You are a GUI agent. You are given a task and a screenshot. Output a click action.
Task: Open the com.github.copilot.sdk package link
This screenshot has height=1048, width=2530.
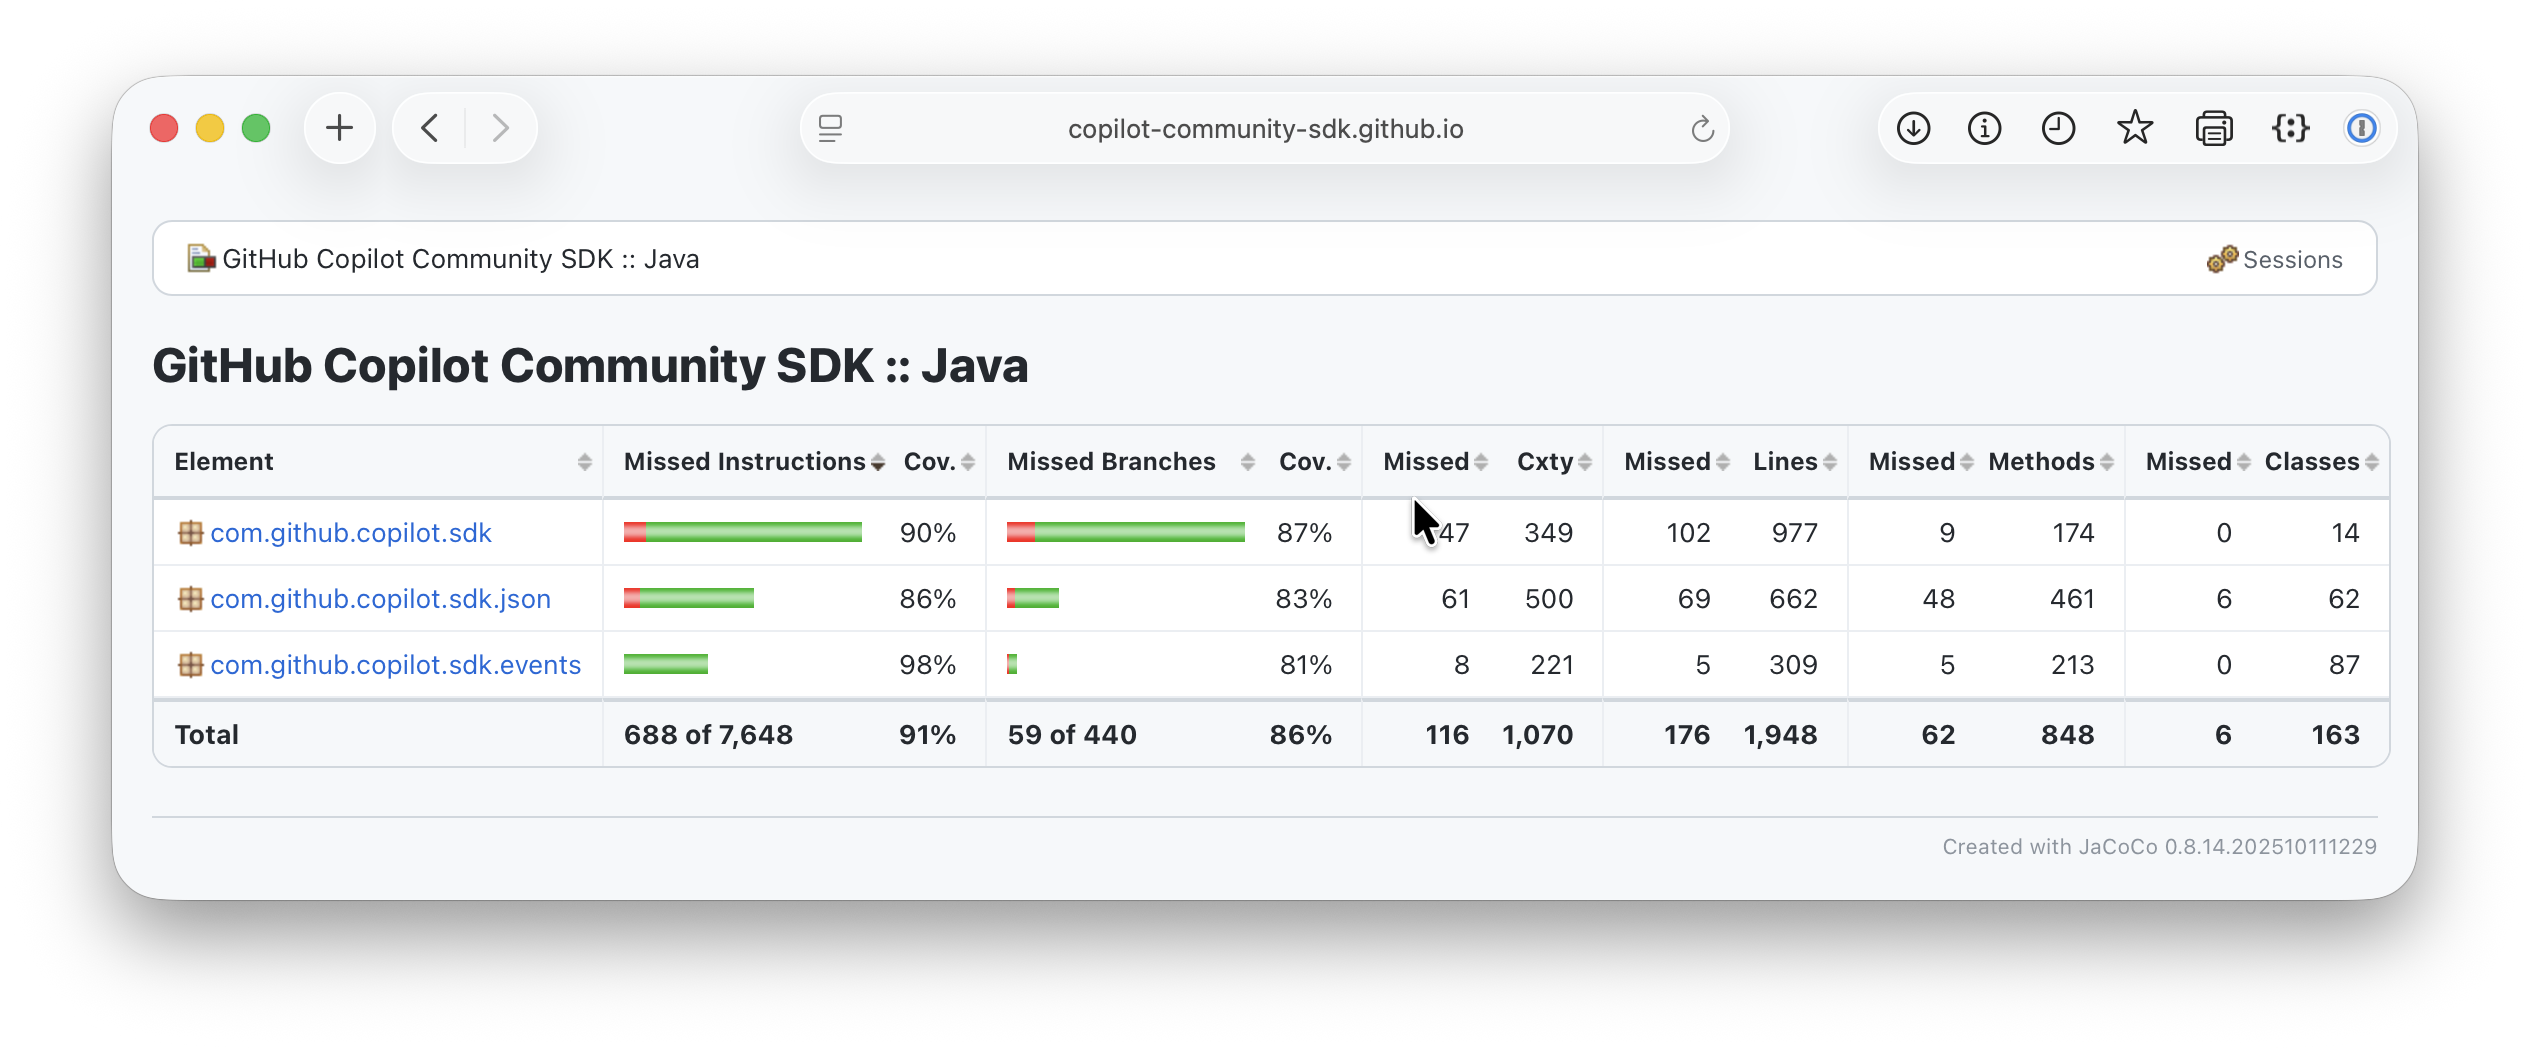coord(351,533)
